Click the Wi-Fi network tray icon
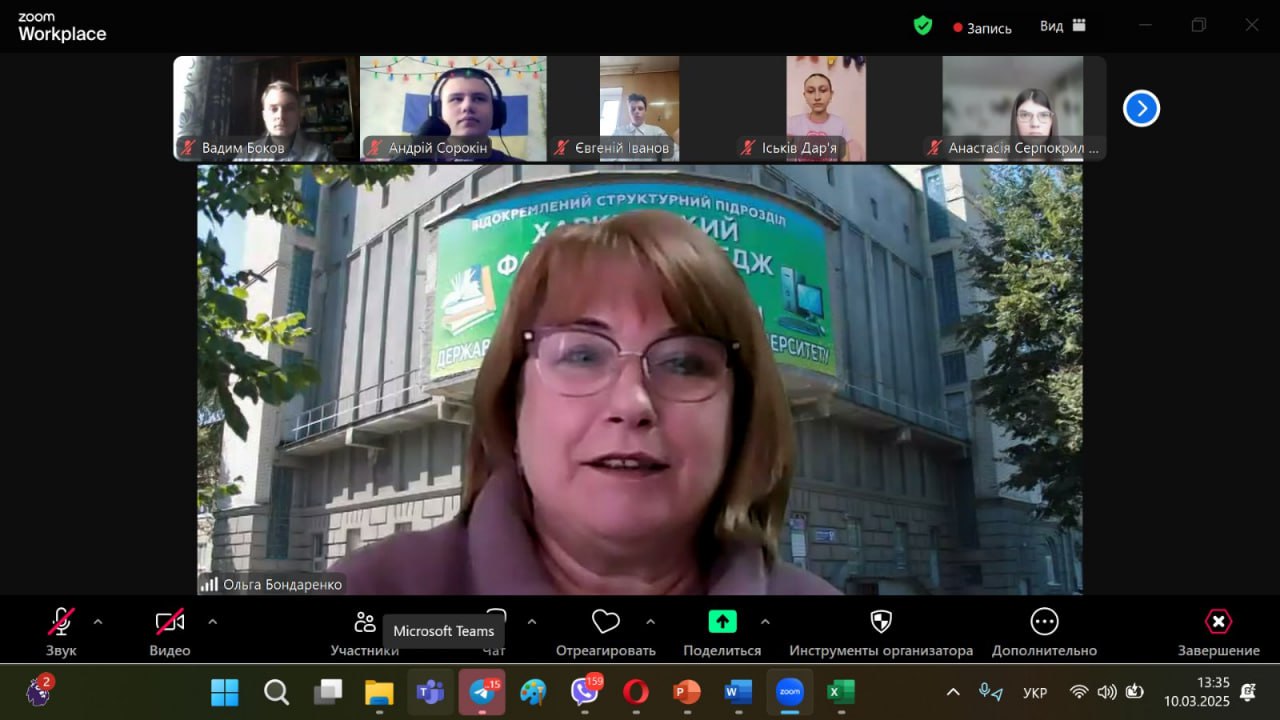The height and width of the screenshot is (720, 1280). [x=1079, y=692]
